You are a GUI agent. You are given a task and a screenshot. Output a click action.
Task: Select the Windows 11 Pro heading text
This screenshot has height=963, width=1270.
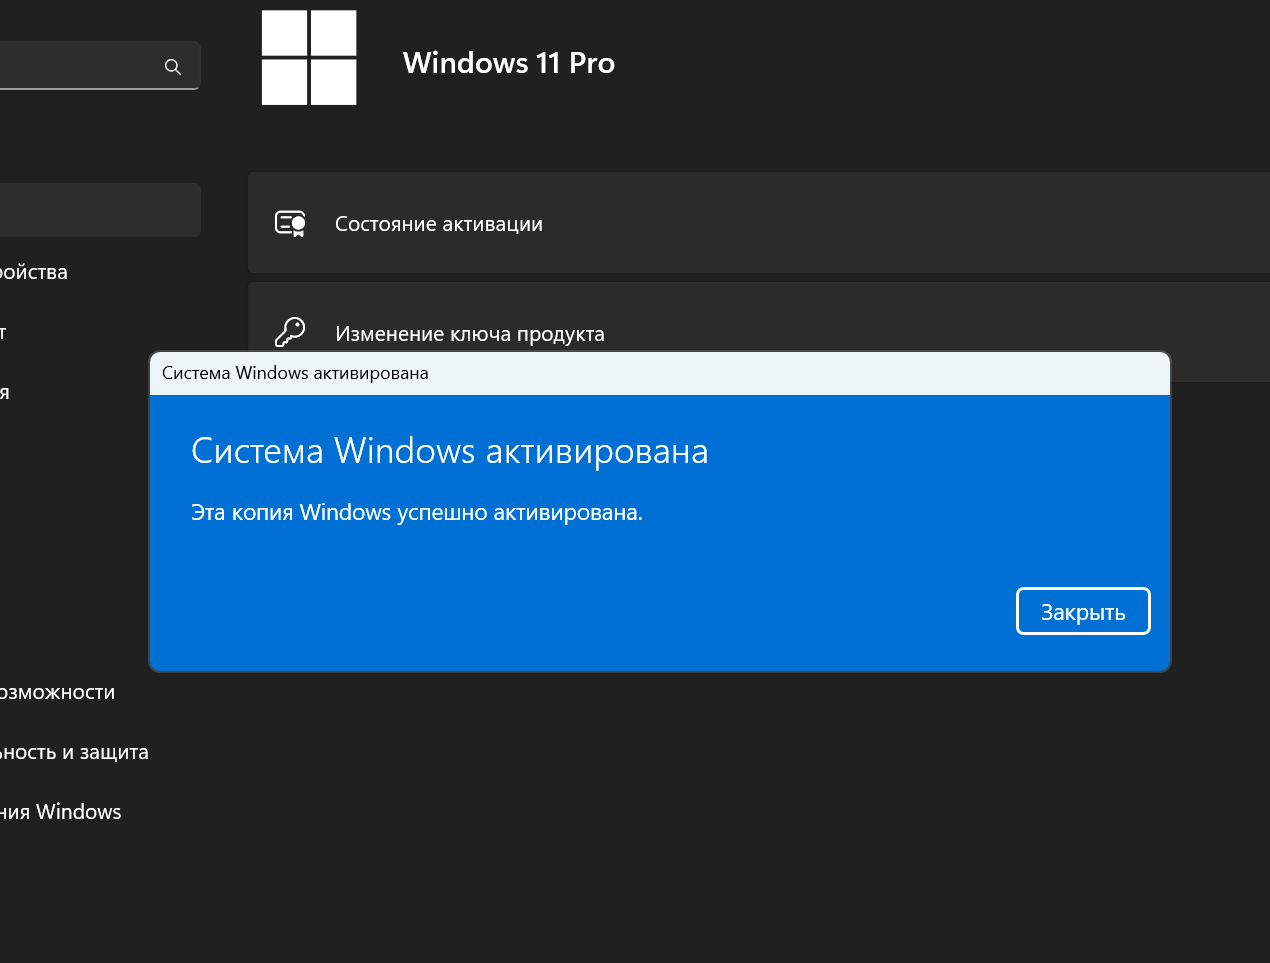pos(509,63)
